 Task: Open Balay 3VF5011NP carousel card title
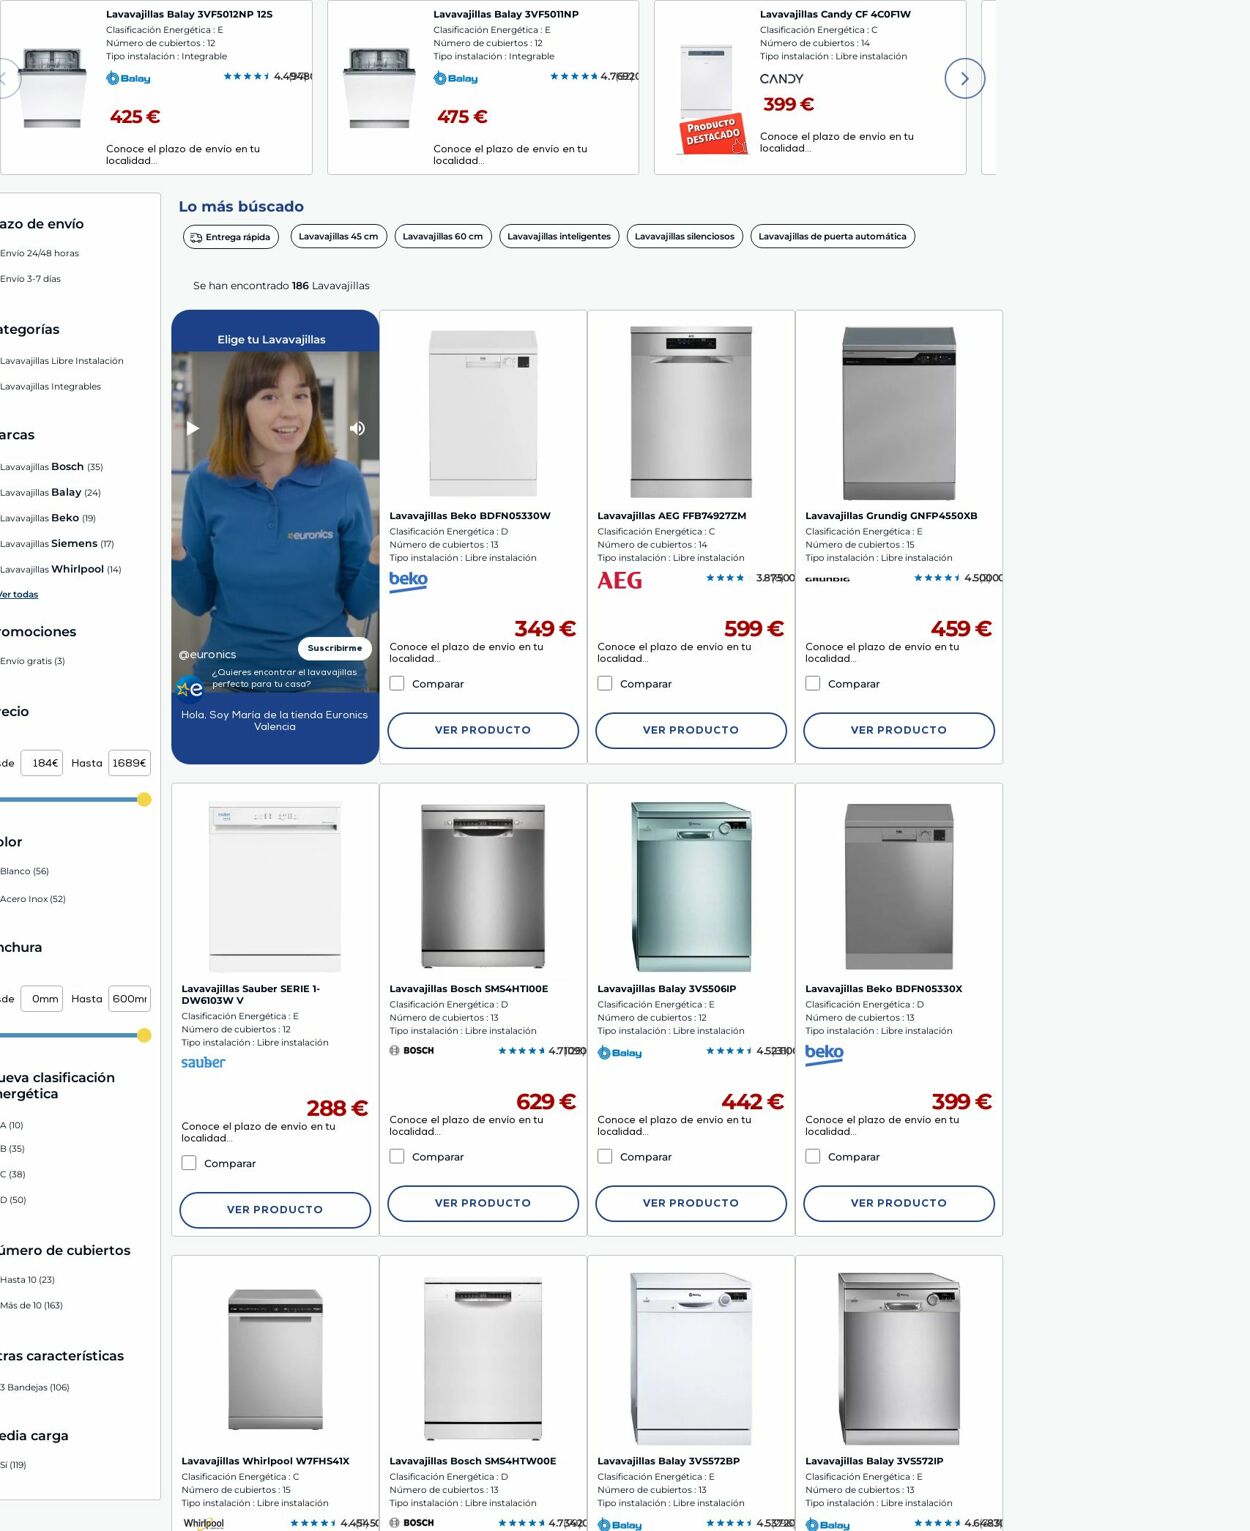pos(506,15)
